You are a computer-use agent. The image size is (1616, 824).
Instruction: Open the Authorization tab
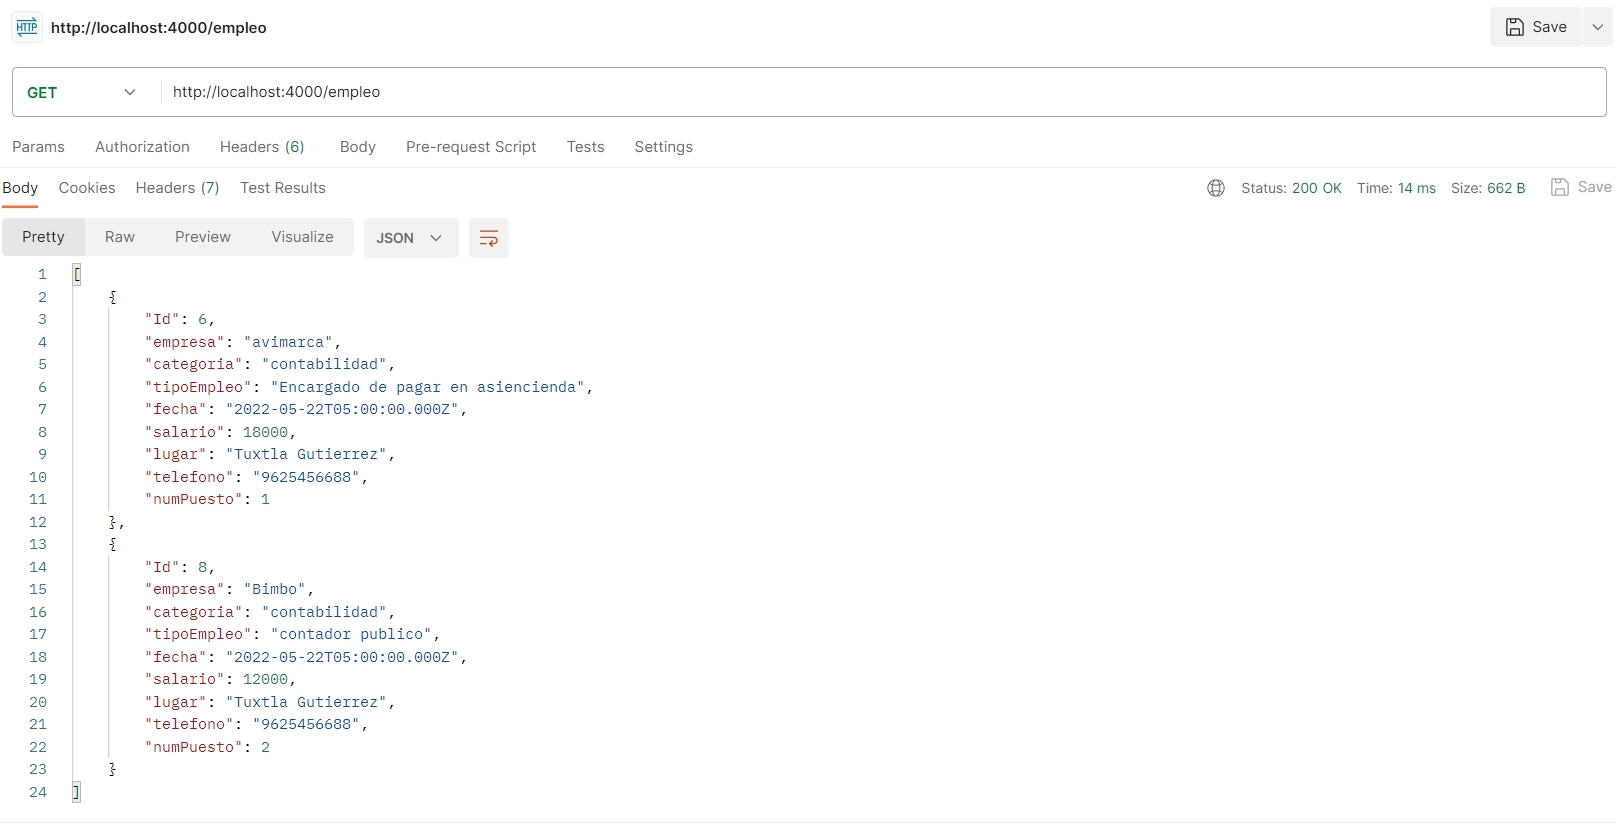(x=142, y=147)
